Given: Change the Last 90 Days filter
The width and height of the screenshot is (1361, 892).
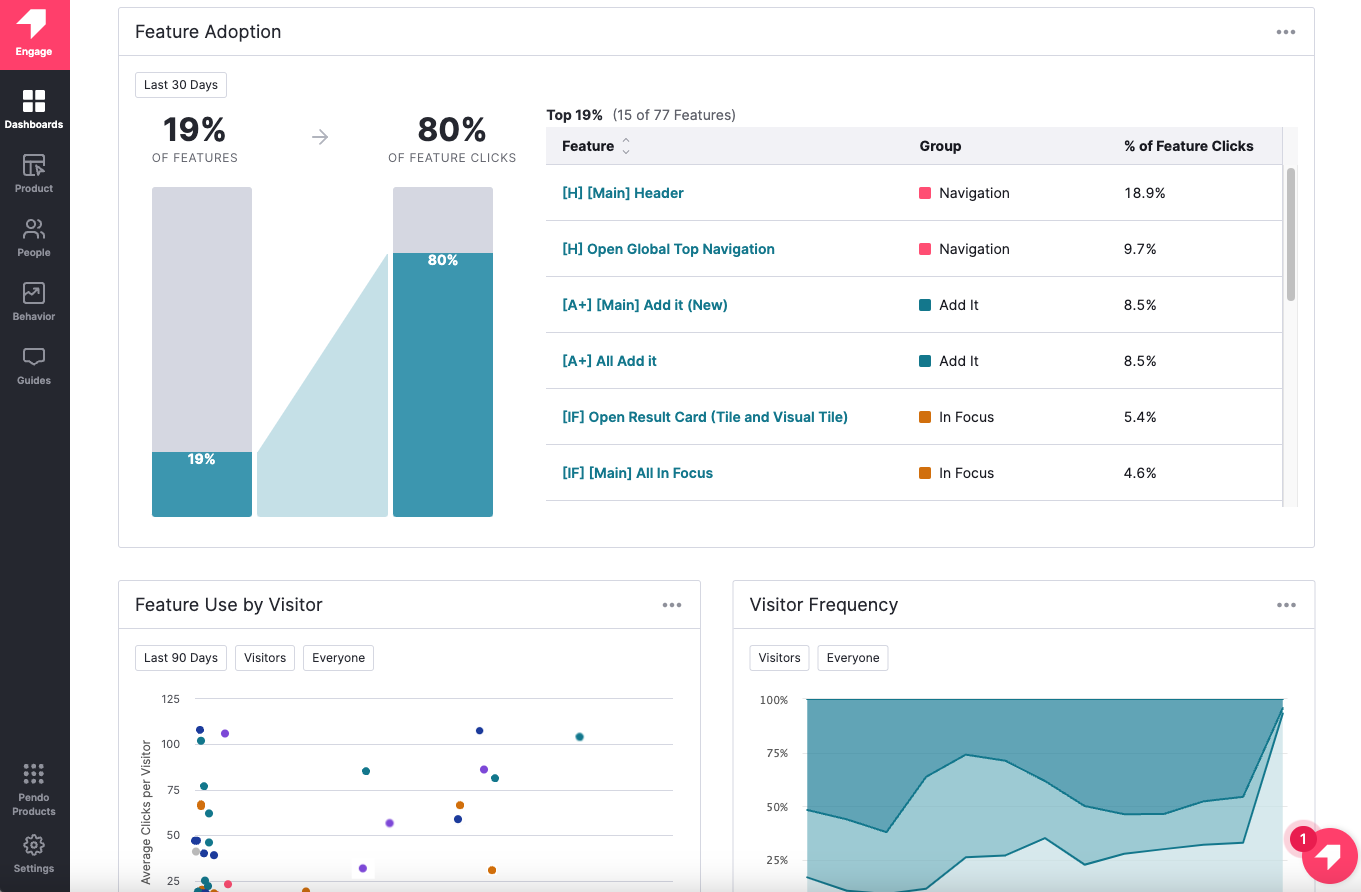Looking at the screenshot, I should [181, 658].
